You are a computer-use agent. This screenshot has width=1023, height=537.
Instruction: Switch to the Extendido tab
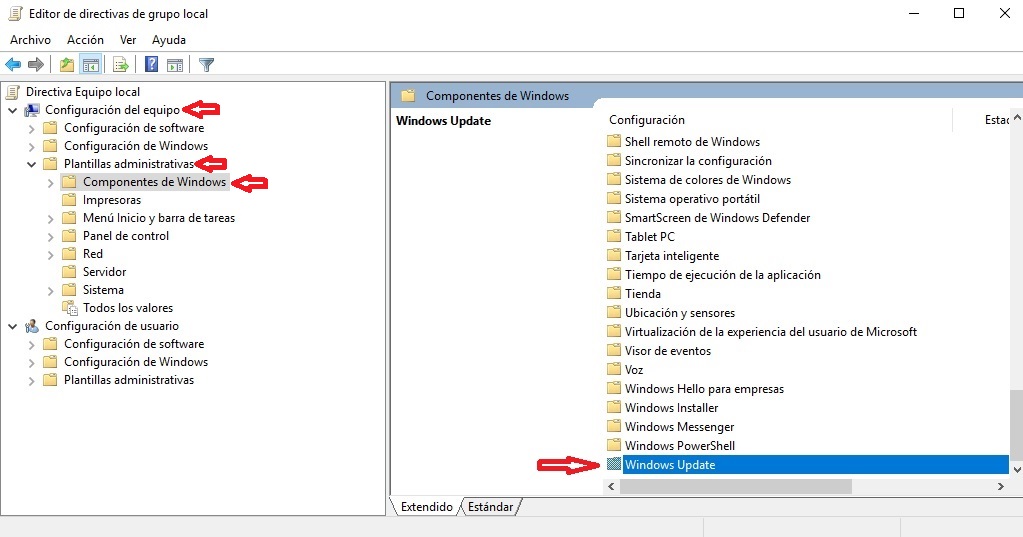coord(427,507)
